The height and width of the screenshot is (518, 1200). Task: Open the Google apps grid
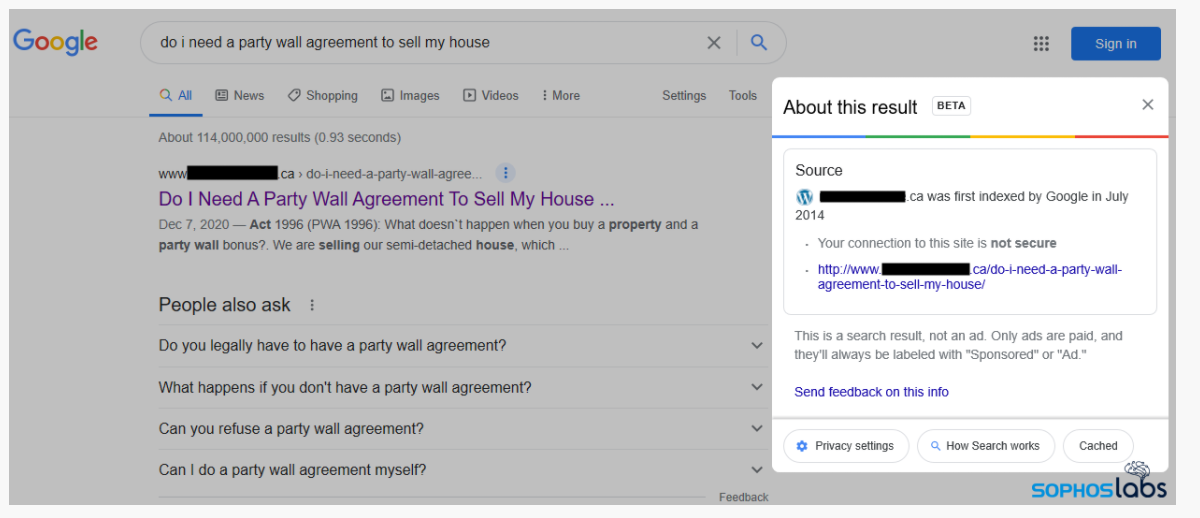(x=1041, y=43)
